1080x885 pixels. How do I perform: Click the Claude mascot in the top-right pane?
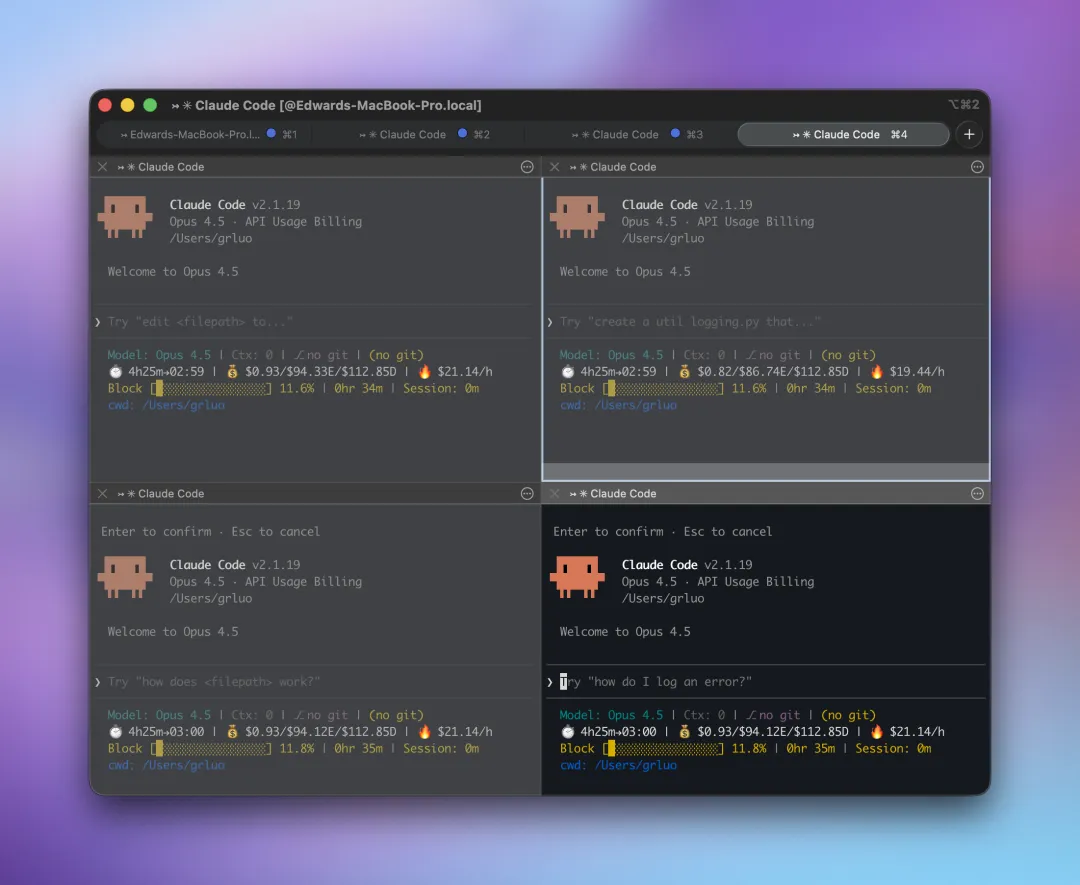[x=577, y=216]
